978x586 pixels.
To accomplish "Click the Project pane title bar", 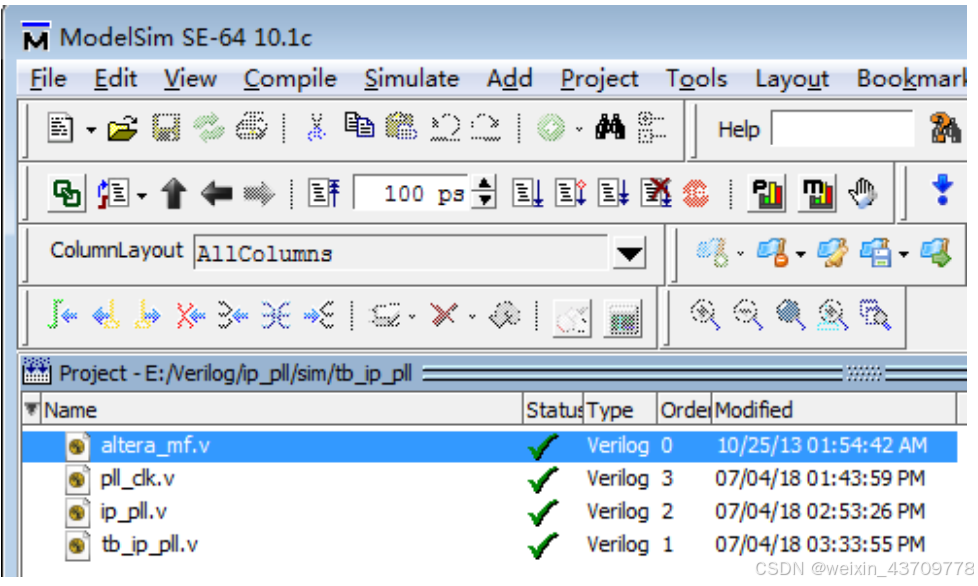I will pyautogui.click(x=493, y=374).
